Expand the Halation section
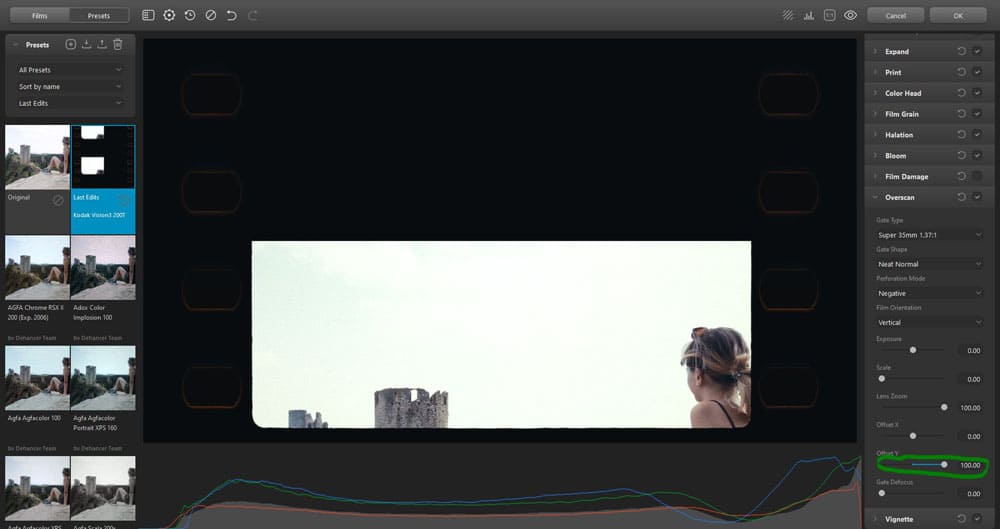This screenshot has width=1000, height=529. point(875,135)
